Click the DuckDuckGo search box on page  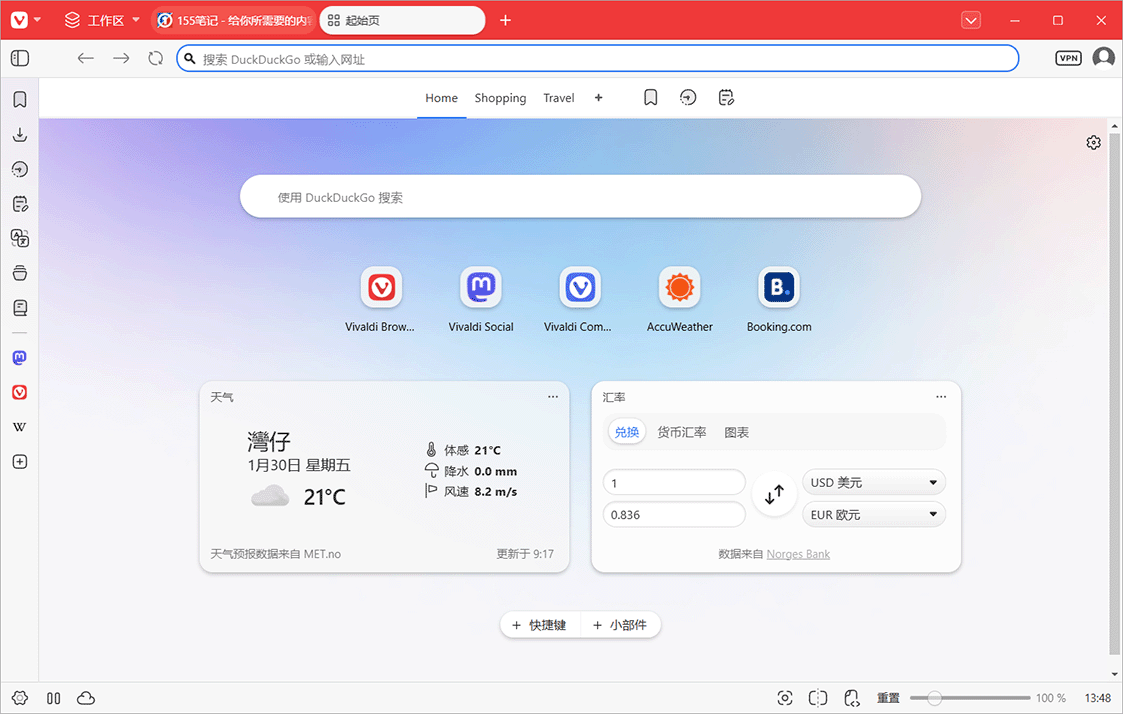click(x=580, y=198)
